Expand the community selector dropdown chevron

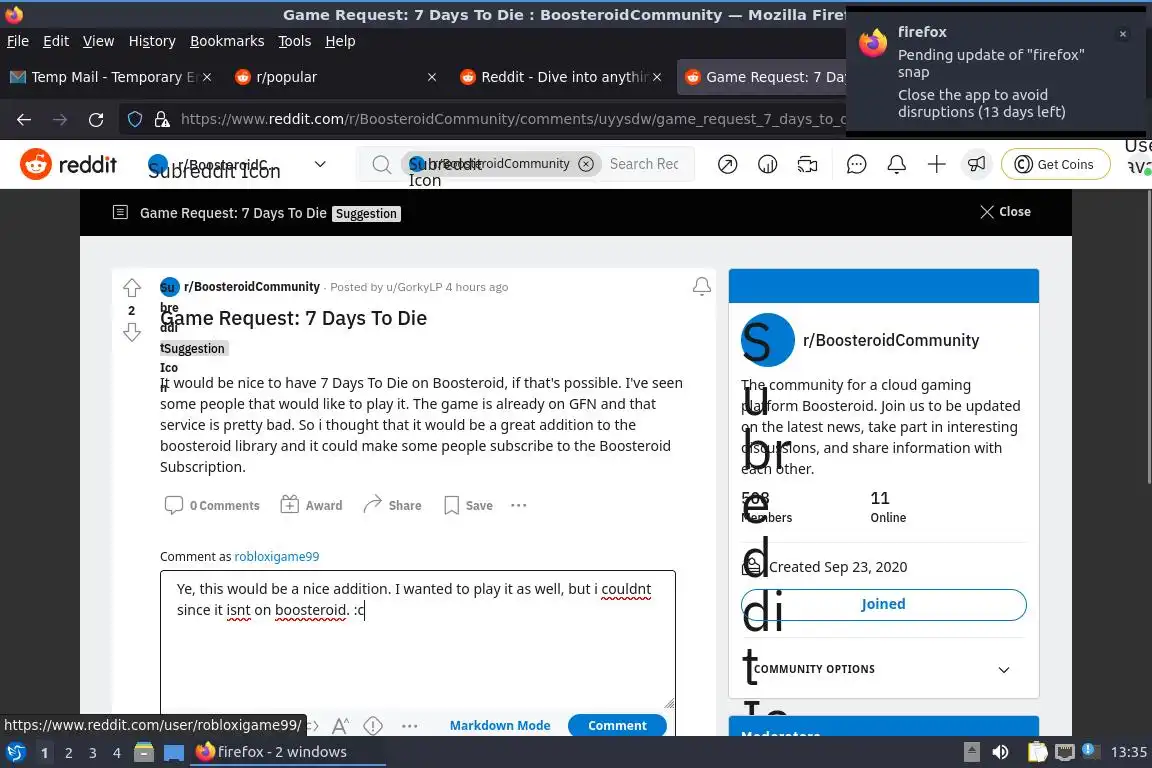tap(320, 164)
